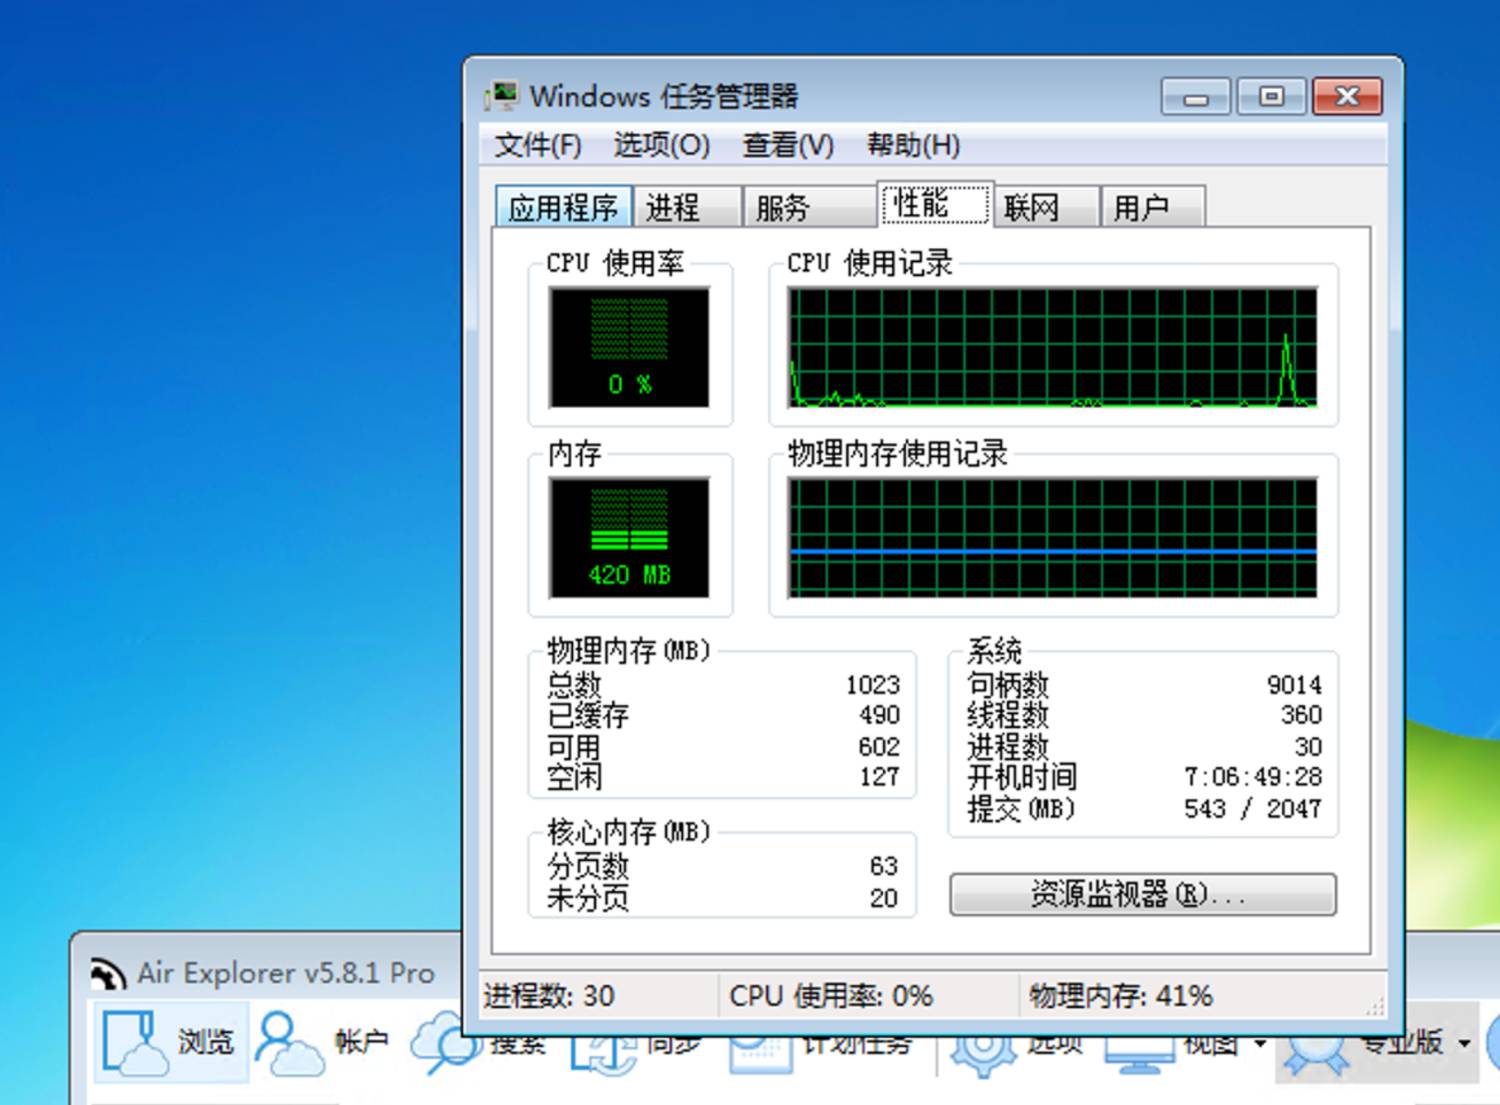Open the 选项(O) menu
The width and height of the screenshot is (1500, 1105).
(x=661, y=146)
